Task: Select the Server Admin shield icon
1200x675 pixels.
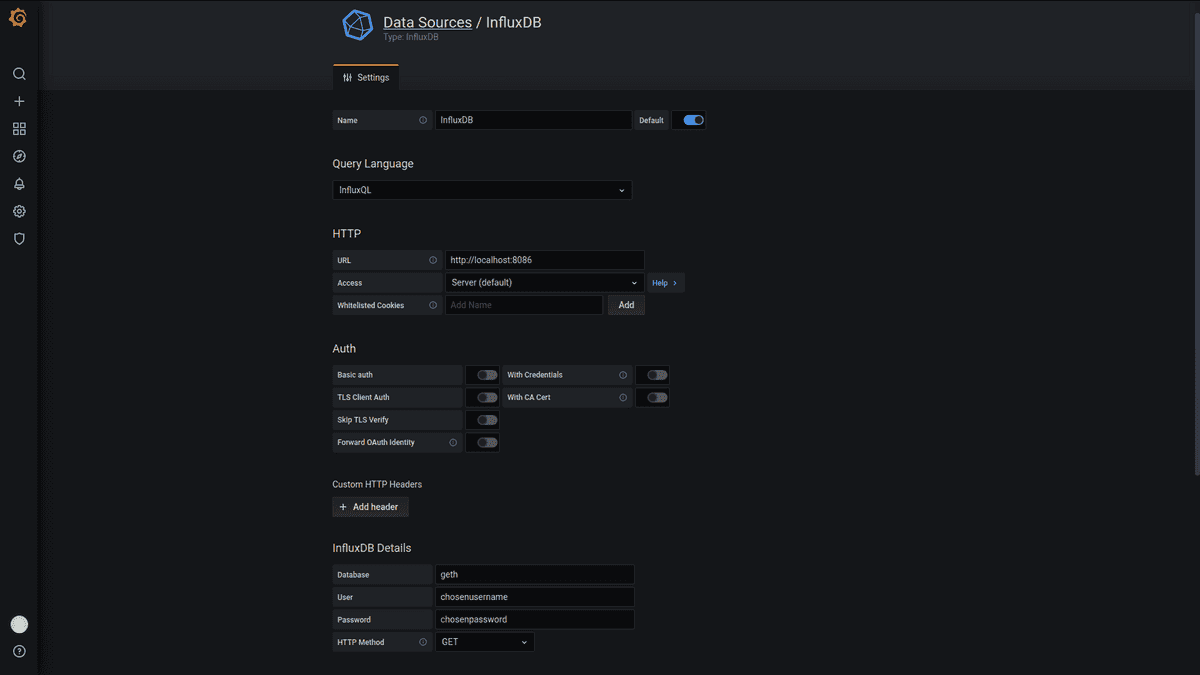Action: [x=18, y=238]
